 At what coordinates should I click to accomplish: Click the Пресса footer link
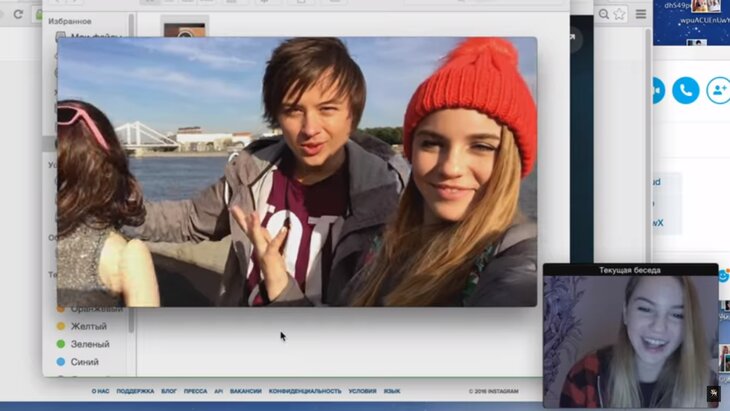(196, 391)
